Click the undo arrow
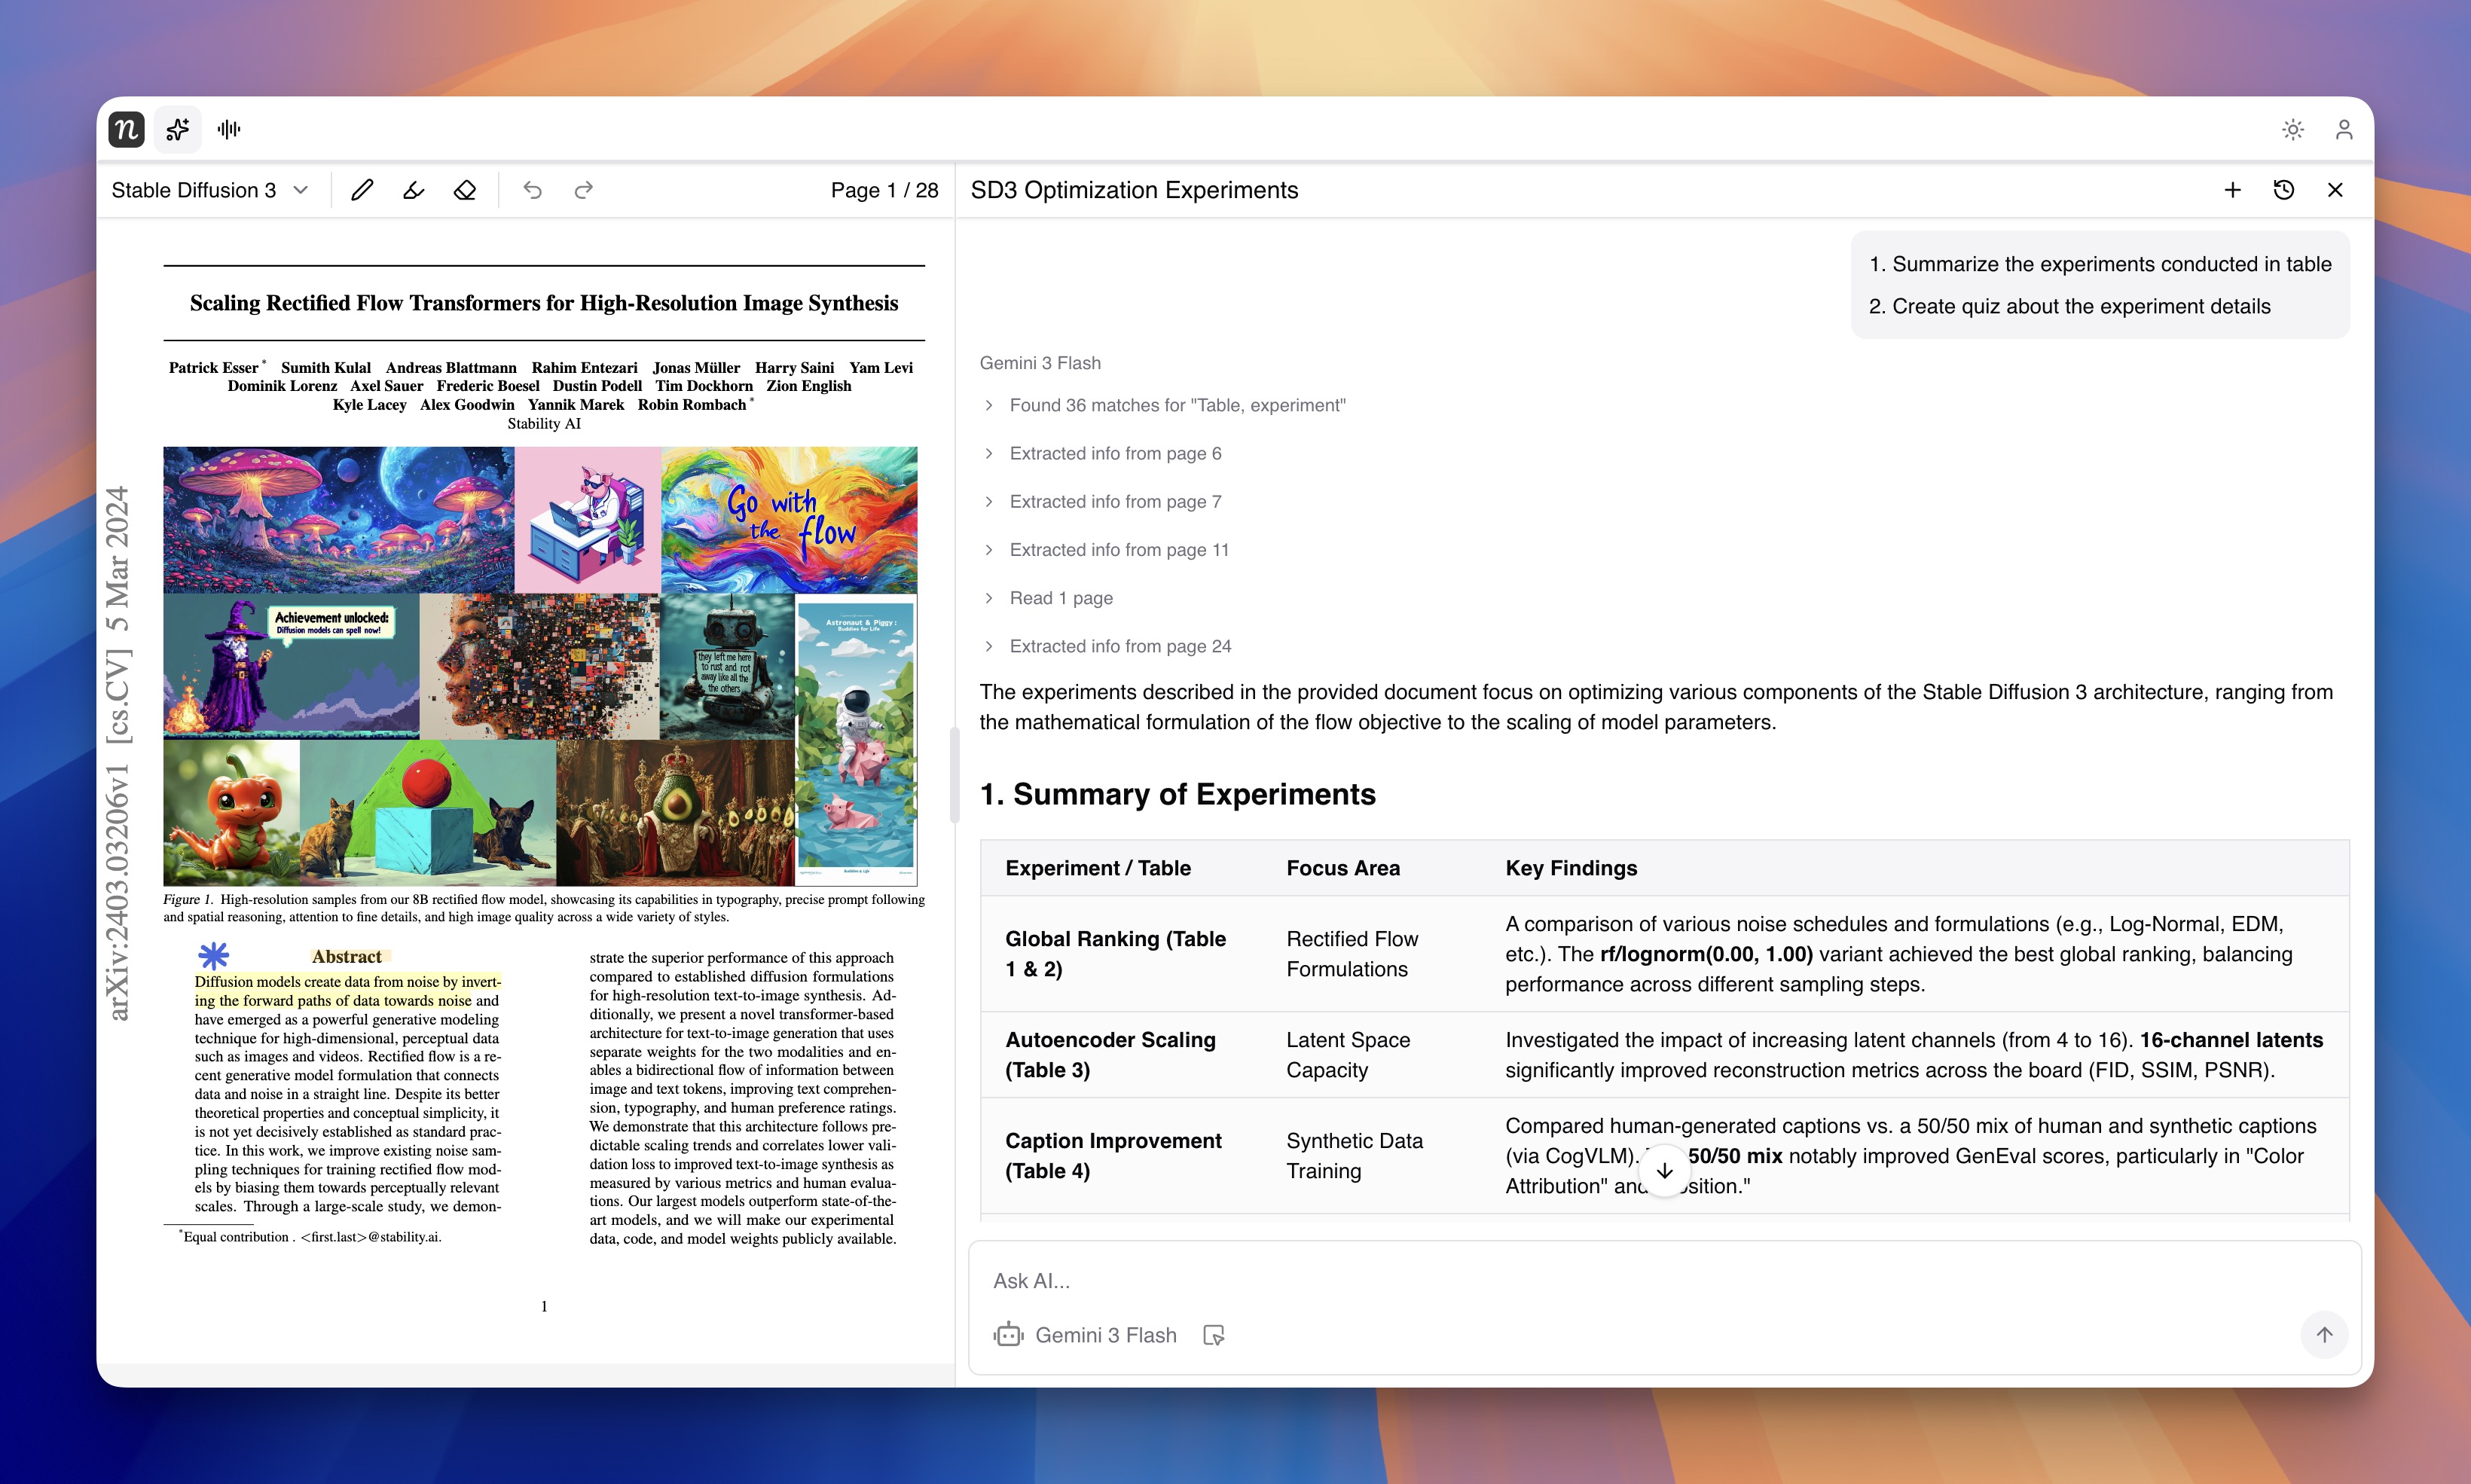The image size is (2471, 1484). click(x=532, y=190)
